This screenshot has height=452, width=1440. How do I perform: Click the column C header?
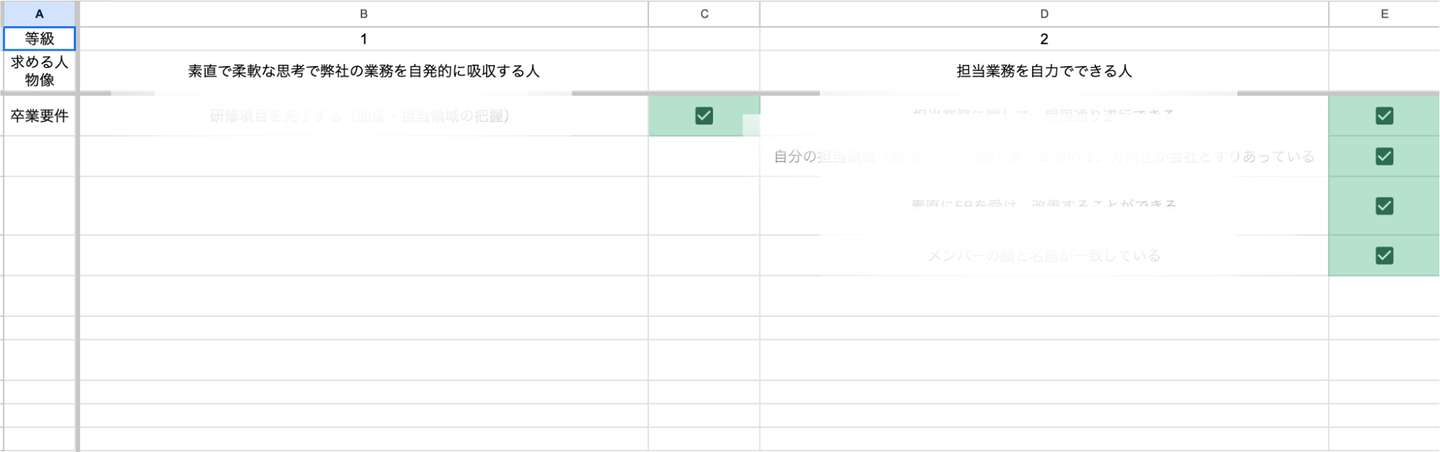click(x=704, y=13)
